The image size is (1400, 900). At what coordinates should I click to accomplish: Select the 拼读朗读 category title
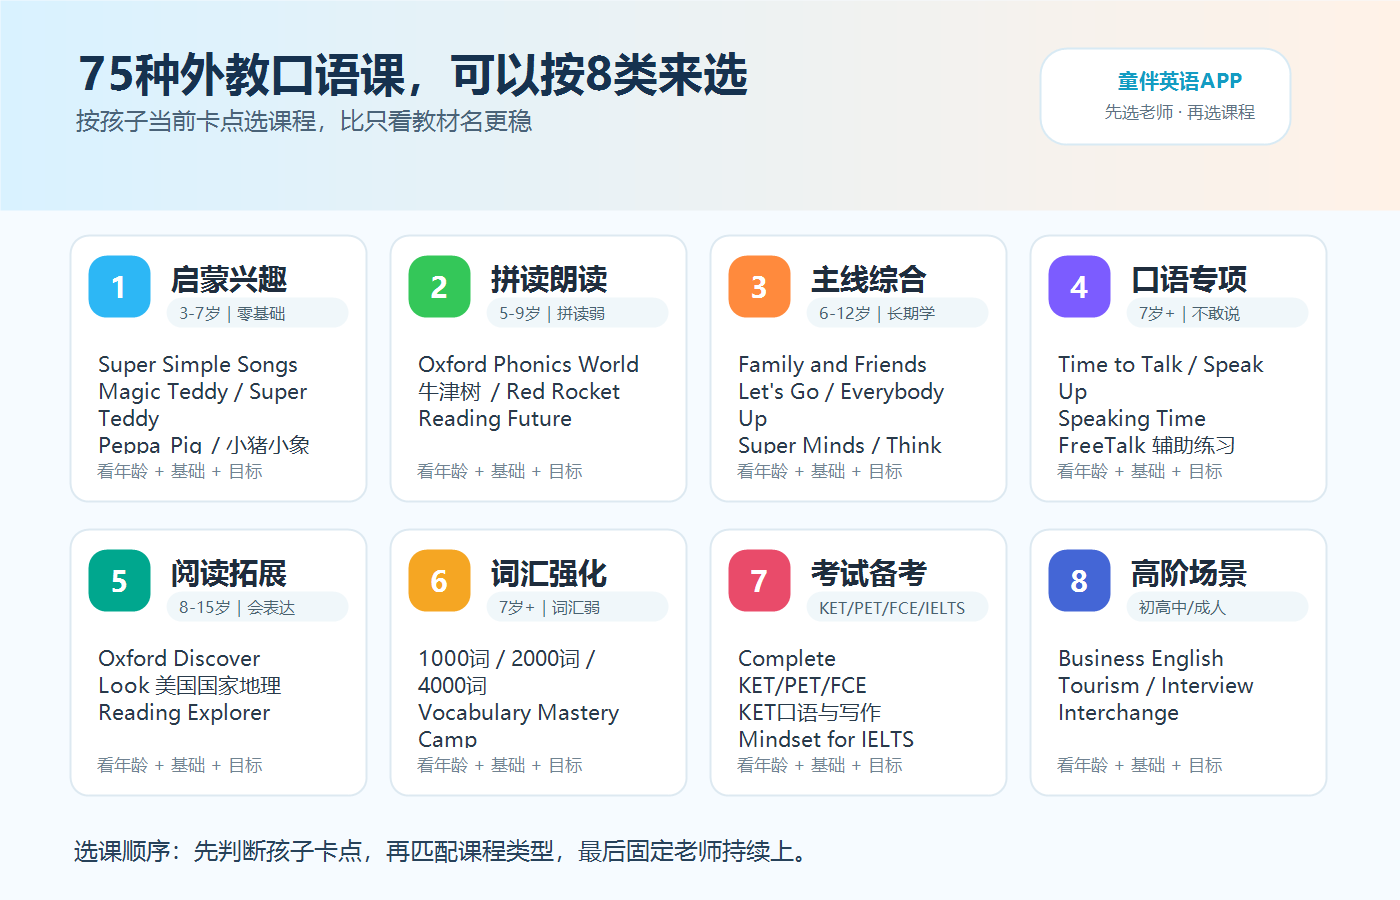coord(549,279)
